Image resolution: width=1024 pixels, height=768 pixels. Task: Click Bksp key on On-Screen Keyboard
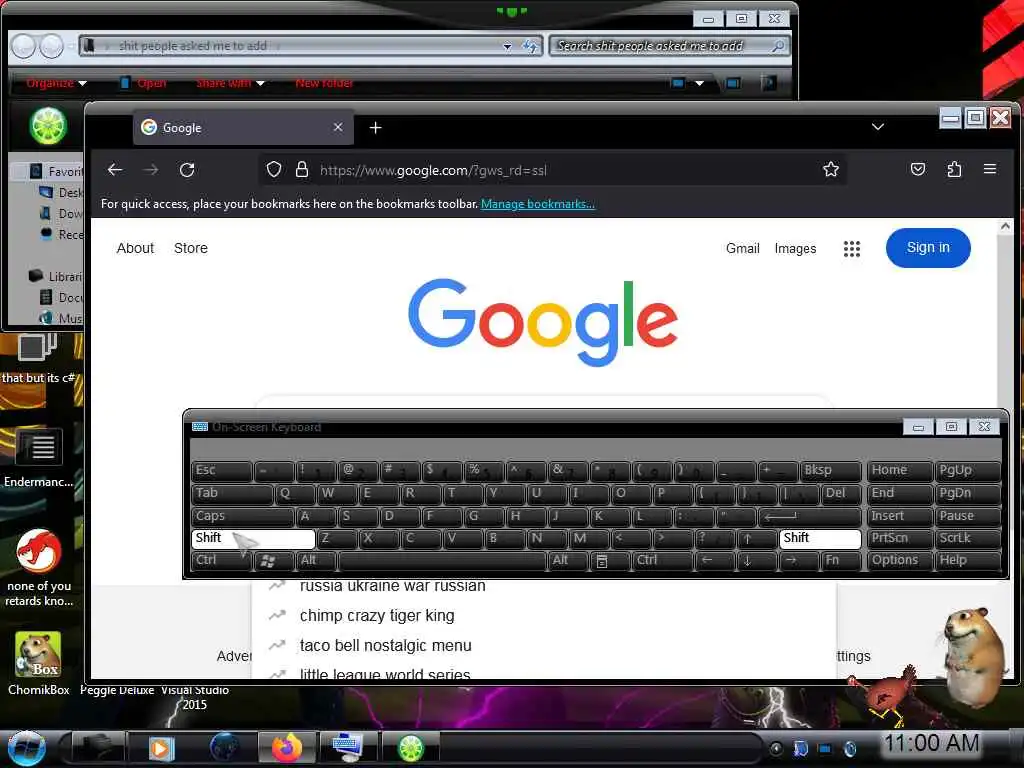click(831, 470)
